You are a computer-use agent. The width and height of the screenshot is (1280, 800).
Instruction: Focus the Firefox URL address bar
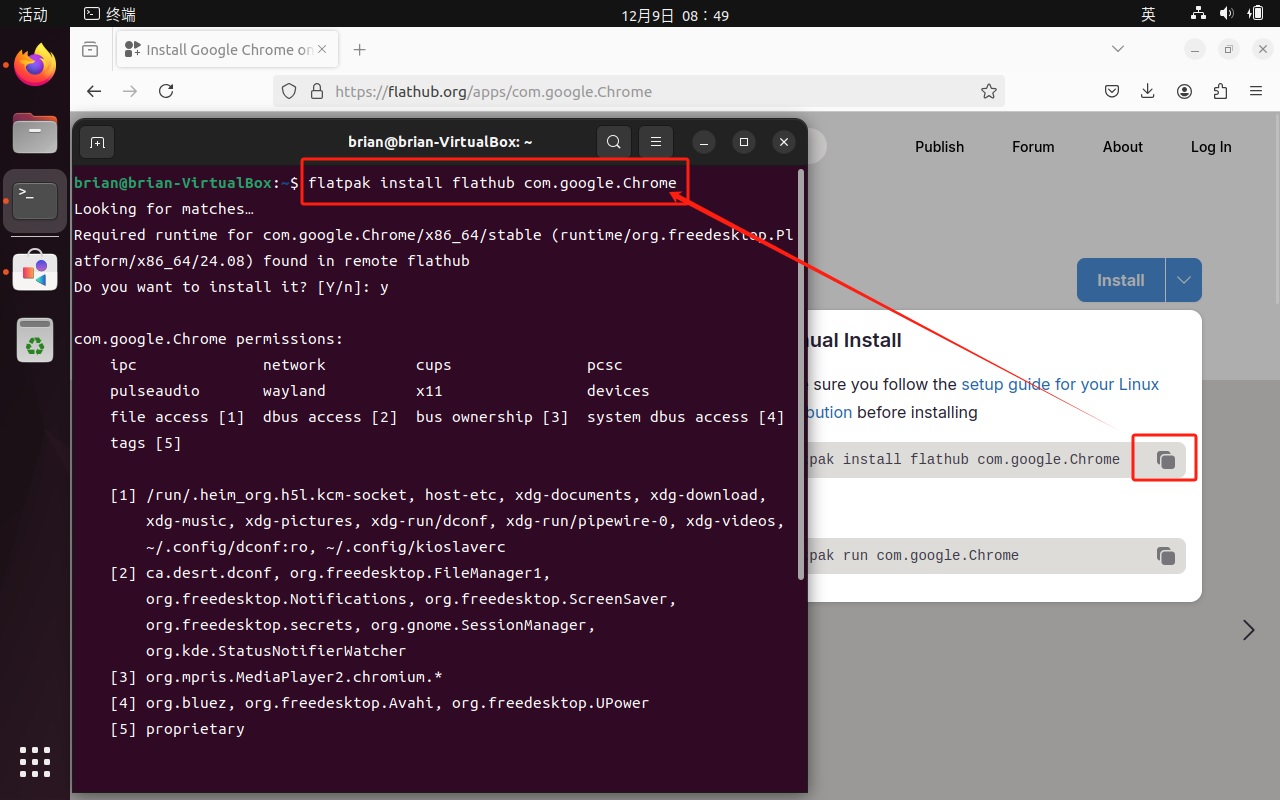coord(640,91)
